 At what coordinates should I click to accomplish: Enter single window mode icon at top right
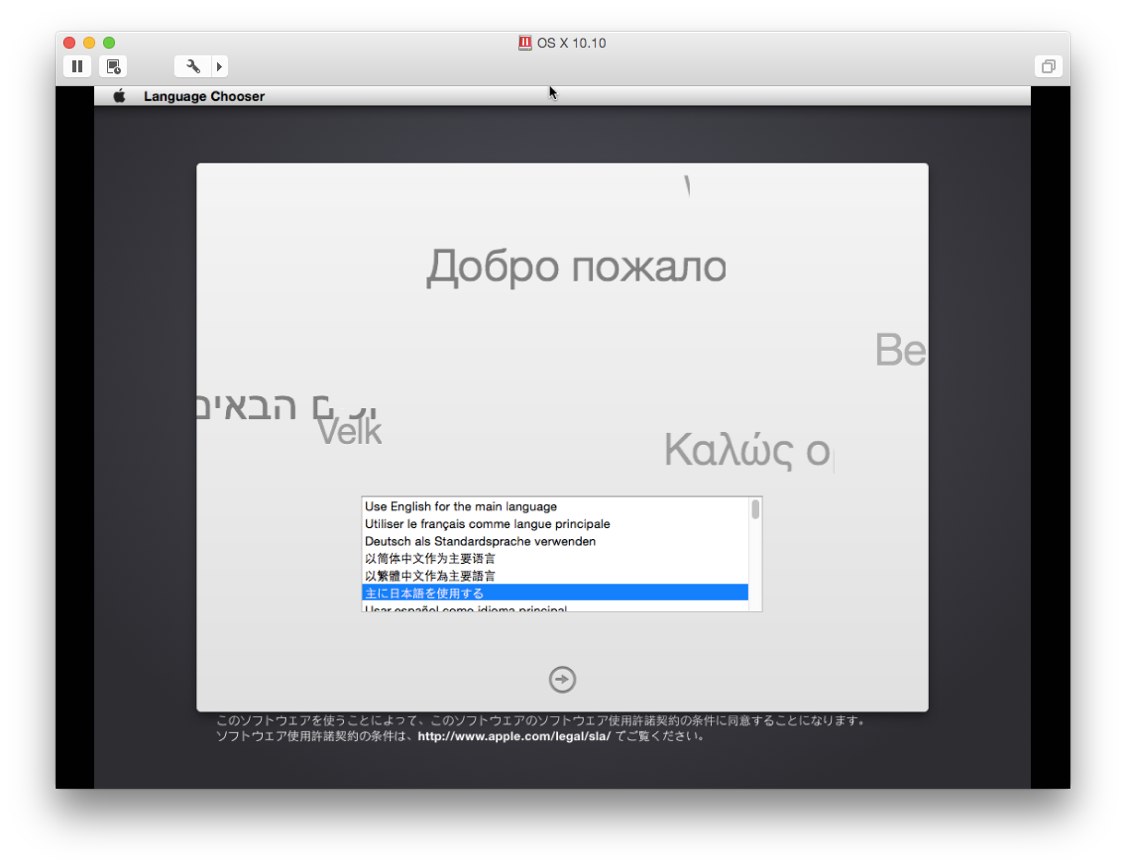1048,66
